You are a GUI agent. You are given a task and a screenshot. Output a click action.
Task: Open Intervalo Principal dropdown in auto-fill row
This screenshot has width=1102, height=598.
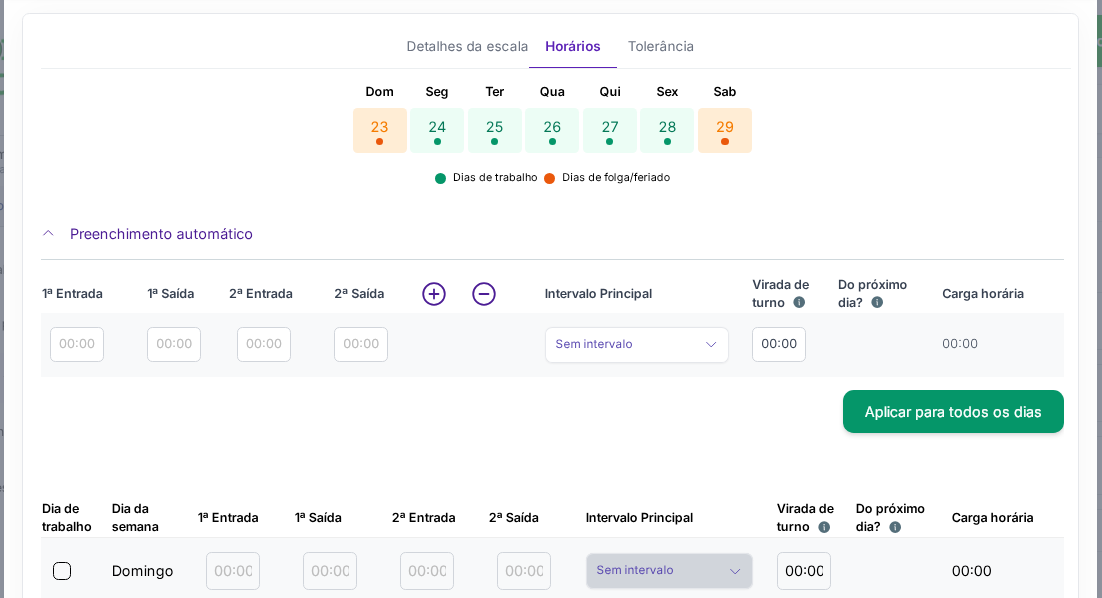[x=636, y=344]
